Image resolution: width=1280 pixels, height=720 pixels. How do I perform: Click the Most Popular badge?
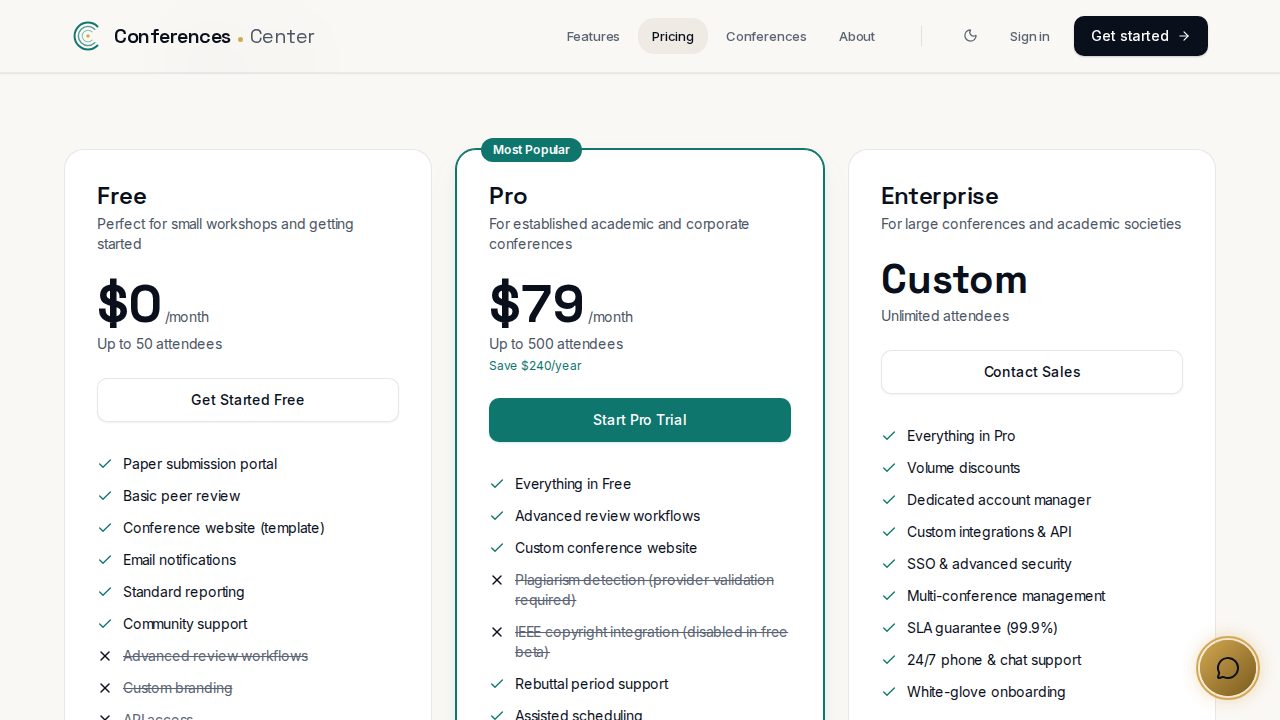(531, 150)
